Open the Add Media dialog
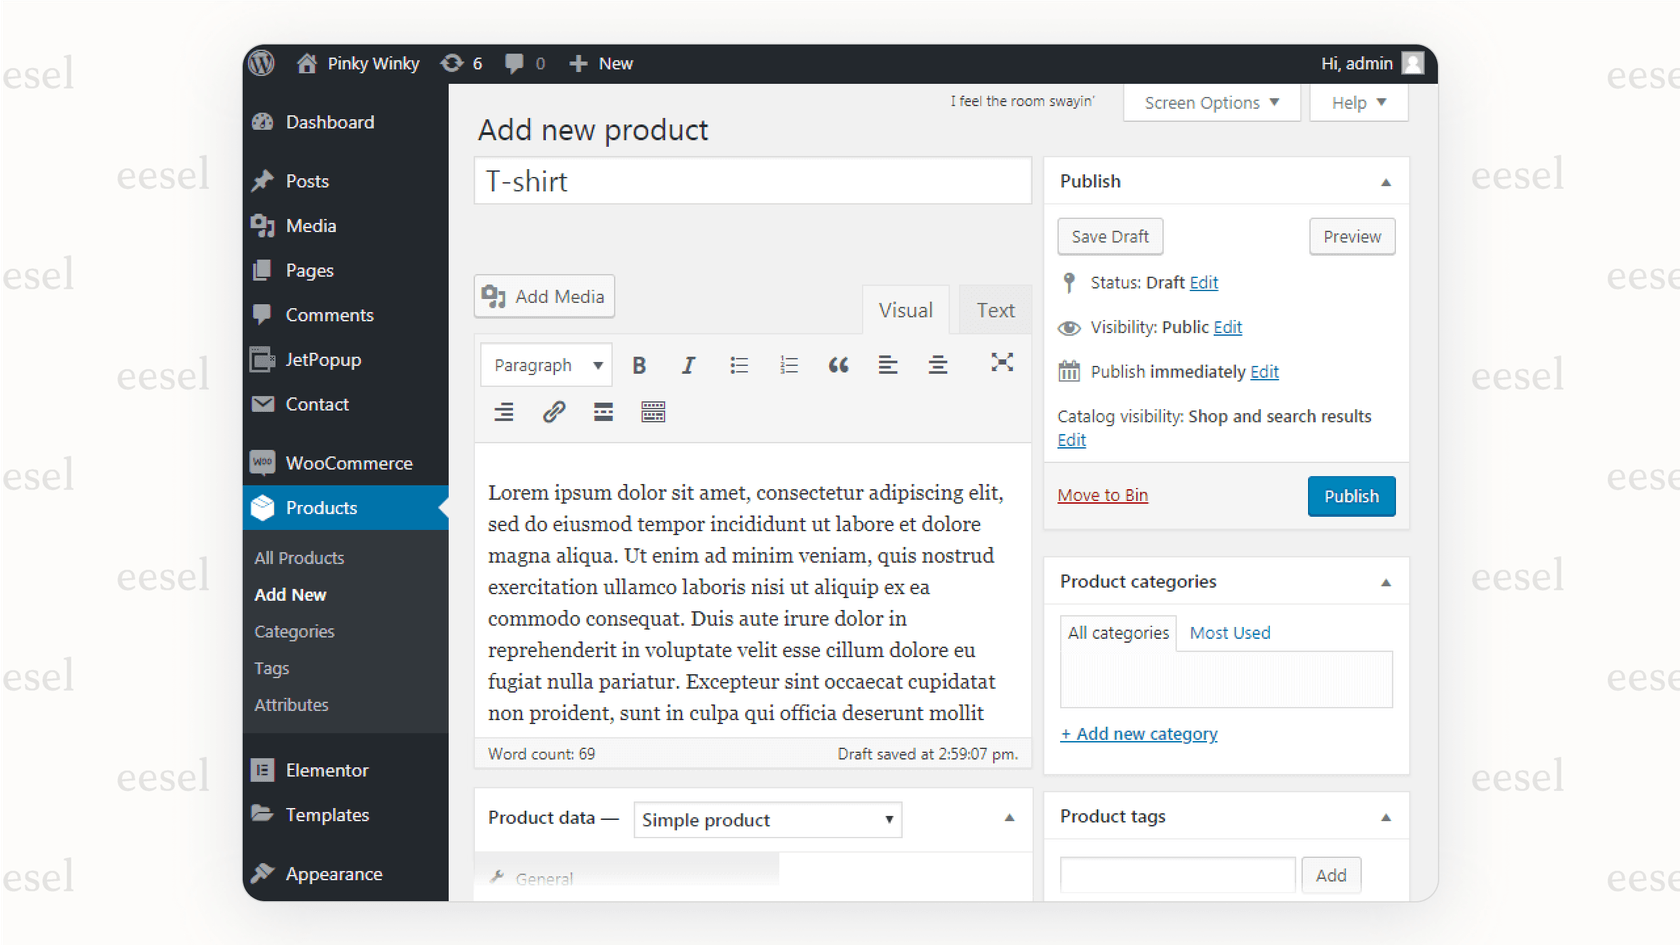This screenshot has height=945, width=1680. coord(544,296)
